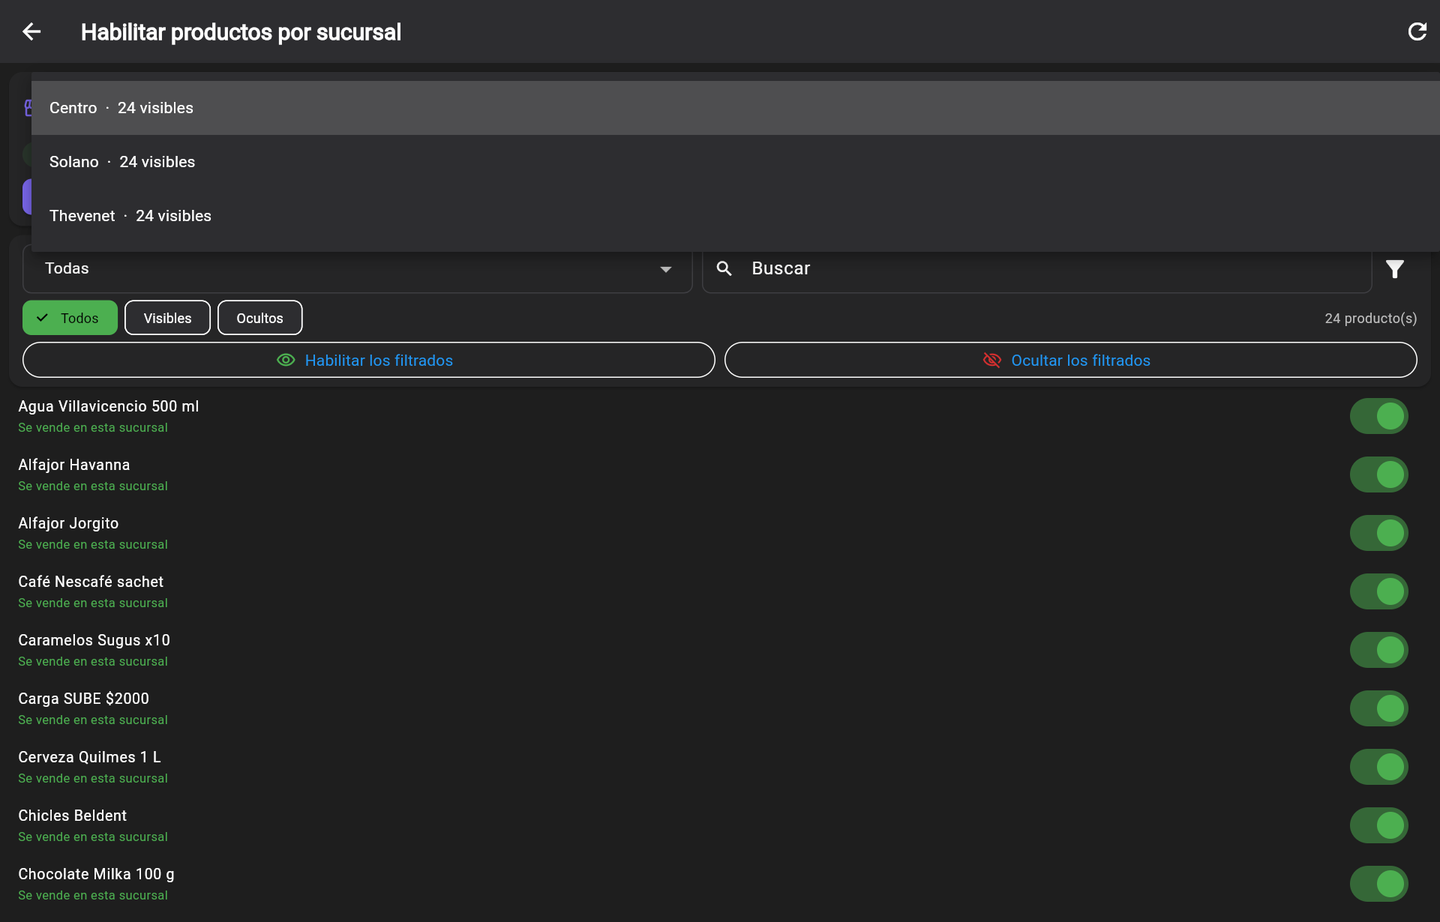Select the Todos filter chip
This screenshot has width=1440, height=922.
[70, 318]
